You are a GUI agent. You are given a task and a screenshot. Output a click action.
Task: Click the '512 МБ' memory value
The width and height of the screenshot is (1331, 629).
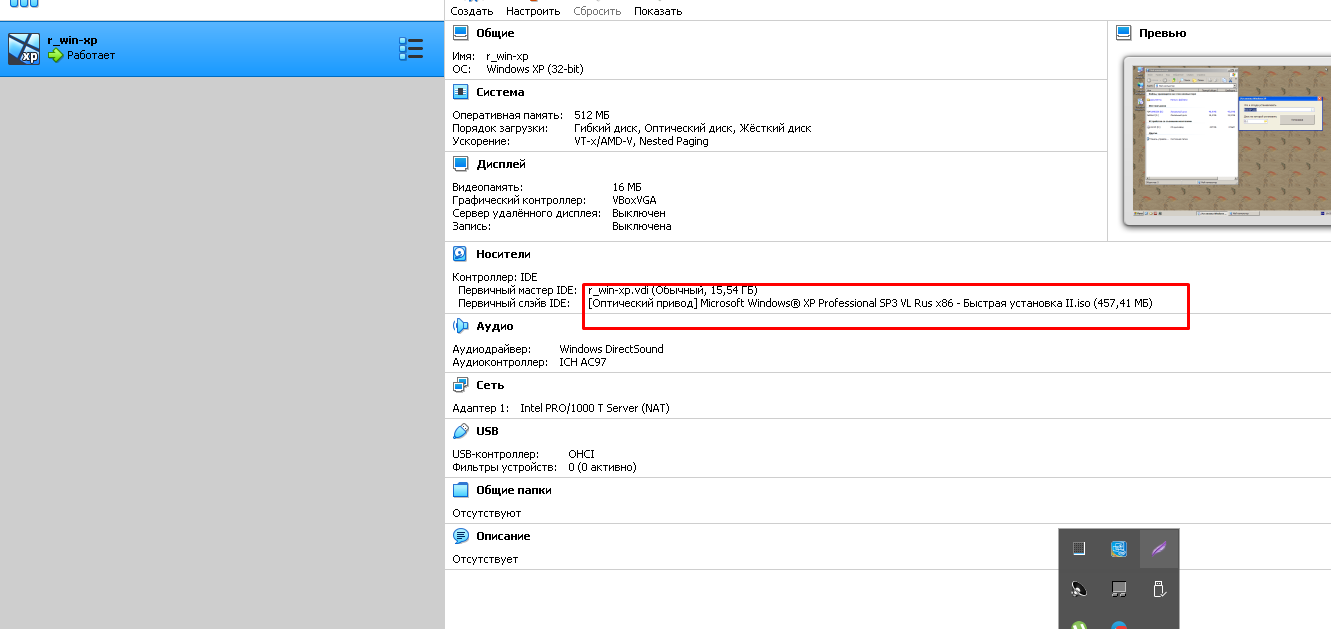(592, 115)
